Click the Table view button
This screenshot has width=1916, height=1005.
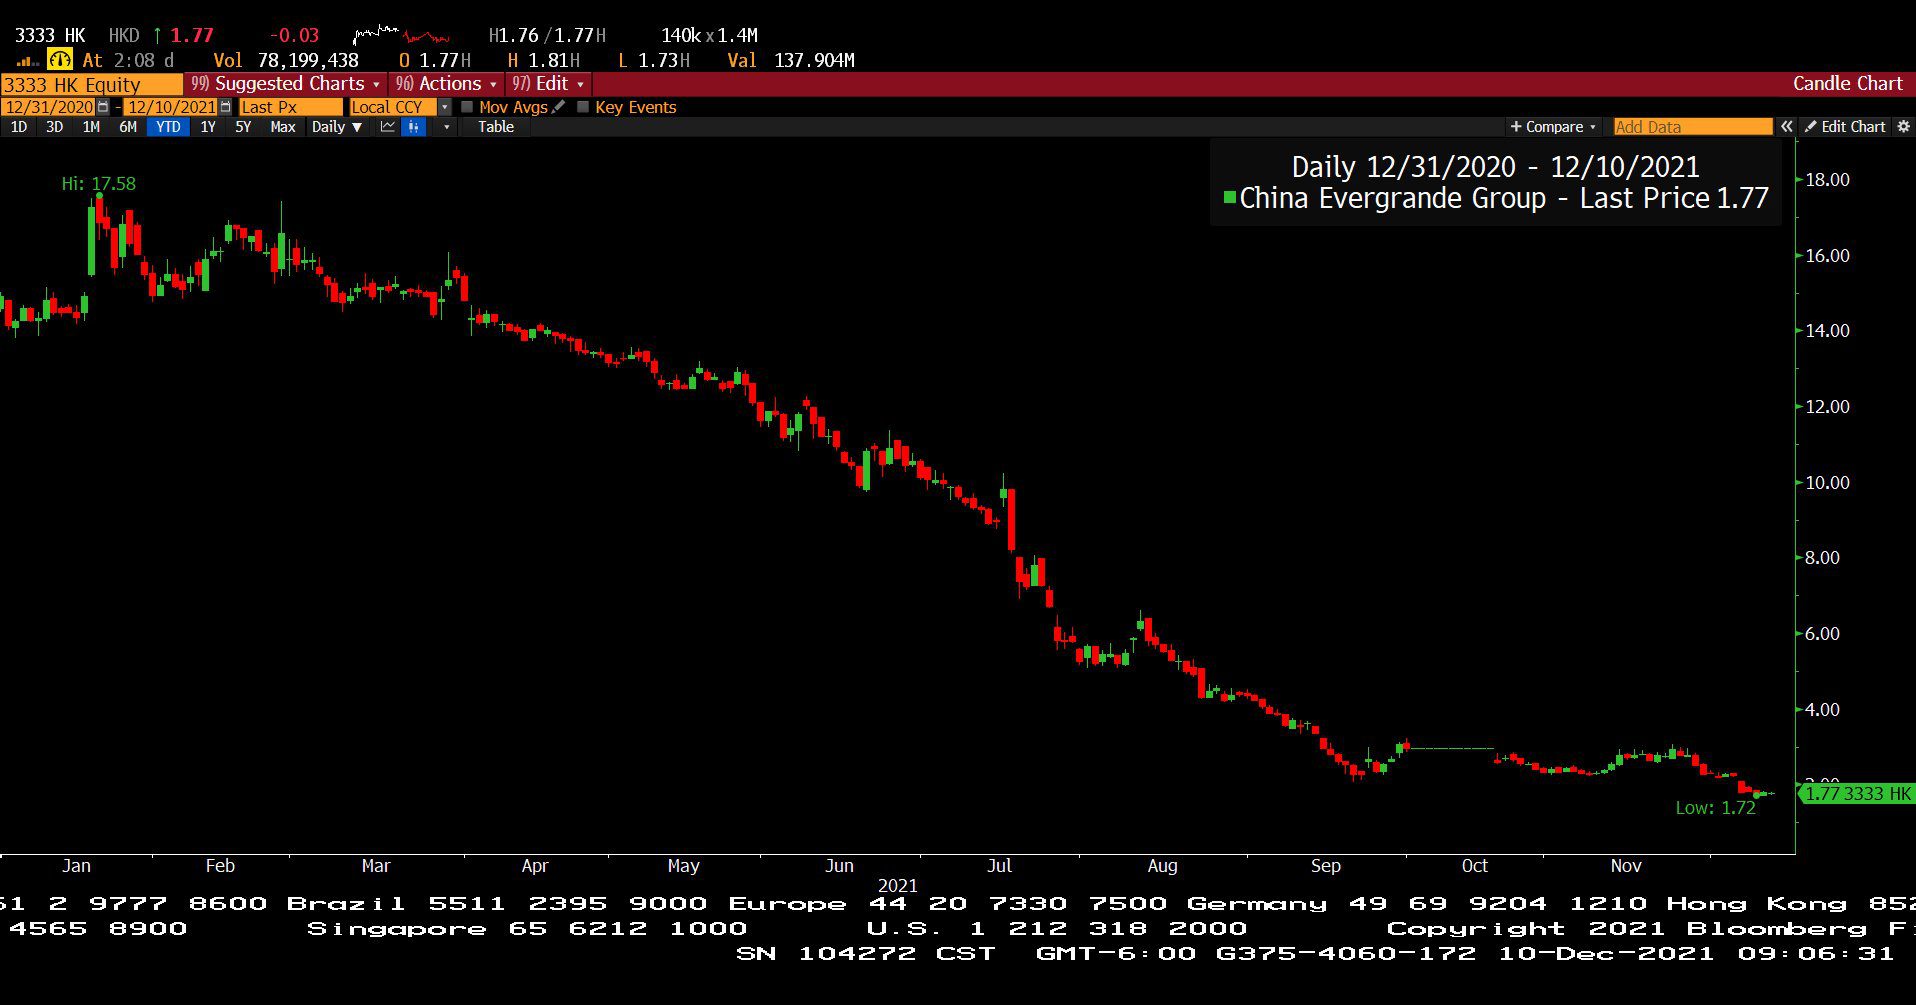(496, 127)
